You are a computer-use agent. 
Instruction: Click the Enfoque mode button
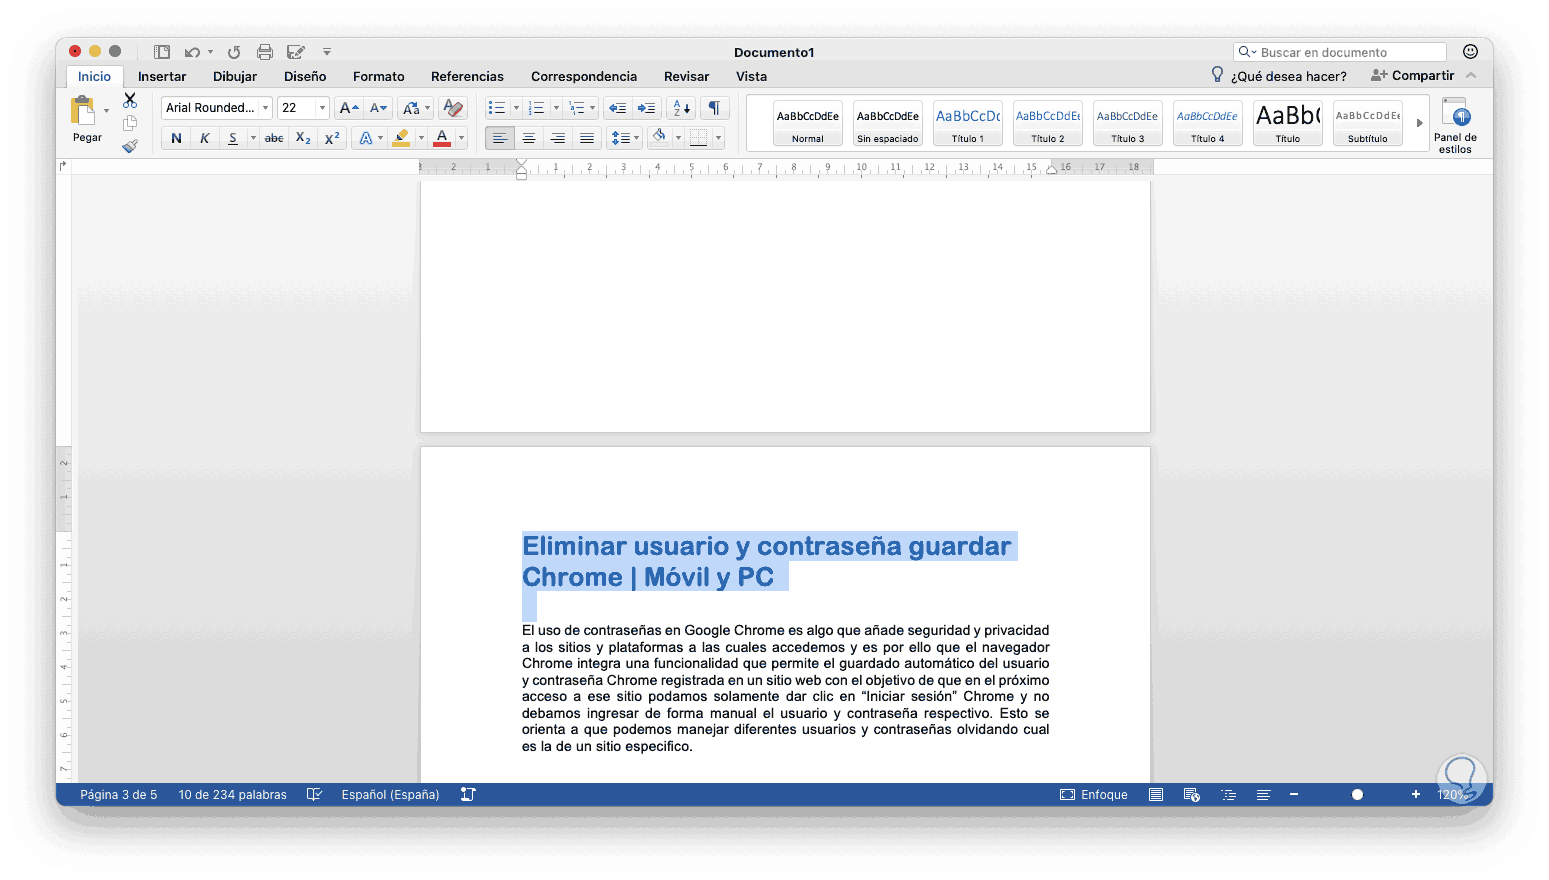1094,795
